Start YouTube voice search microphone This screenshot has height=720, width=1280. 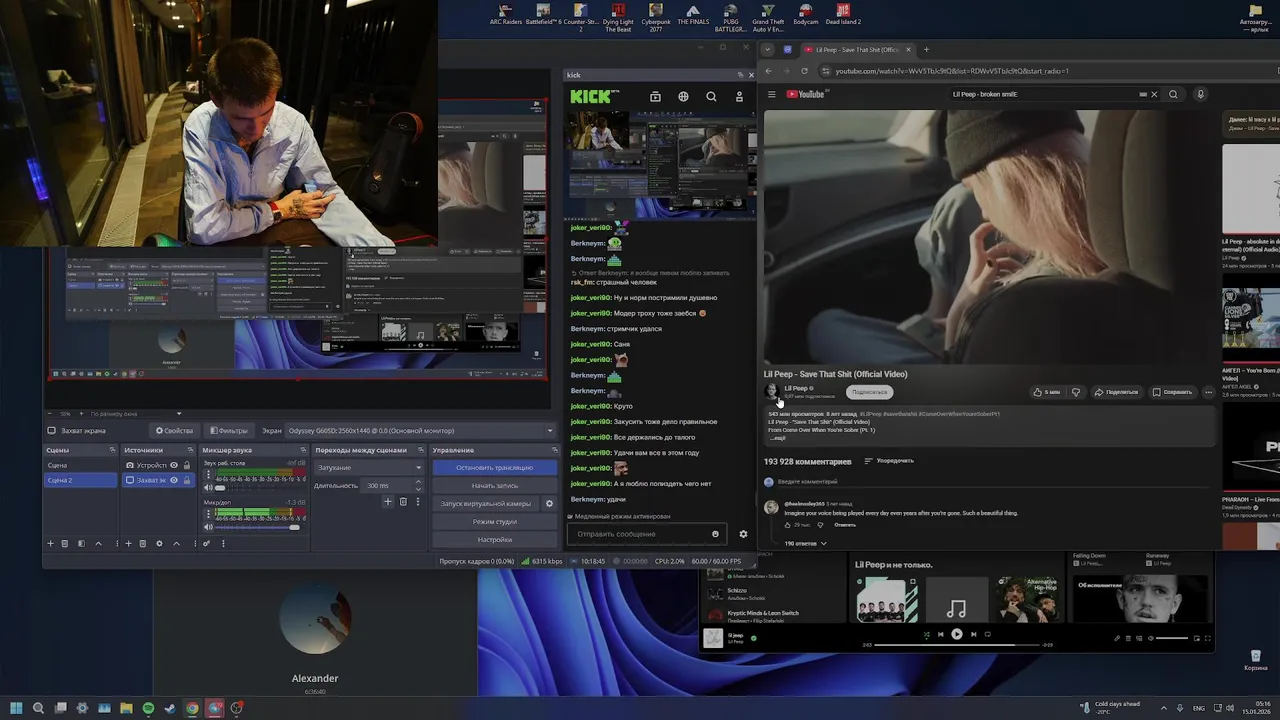pos(1200,94)
